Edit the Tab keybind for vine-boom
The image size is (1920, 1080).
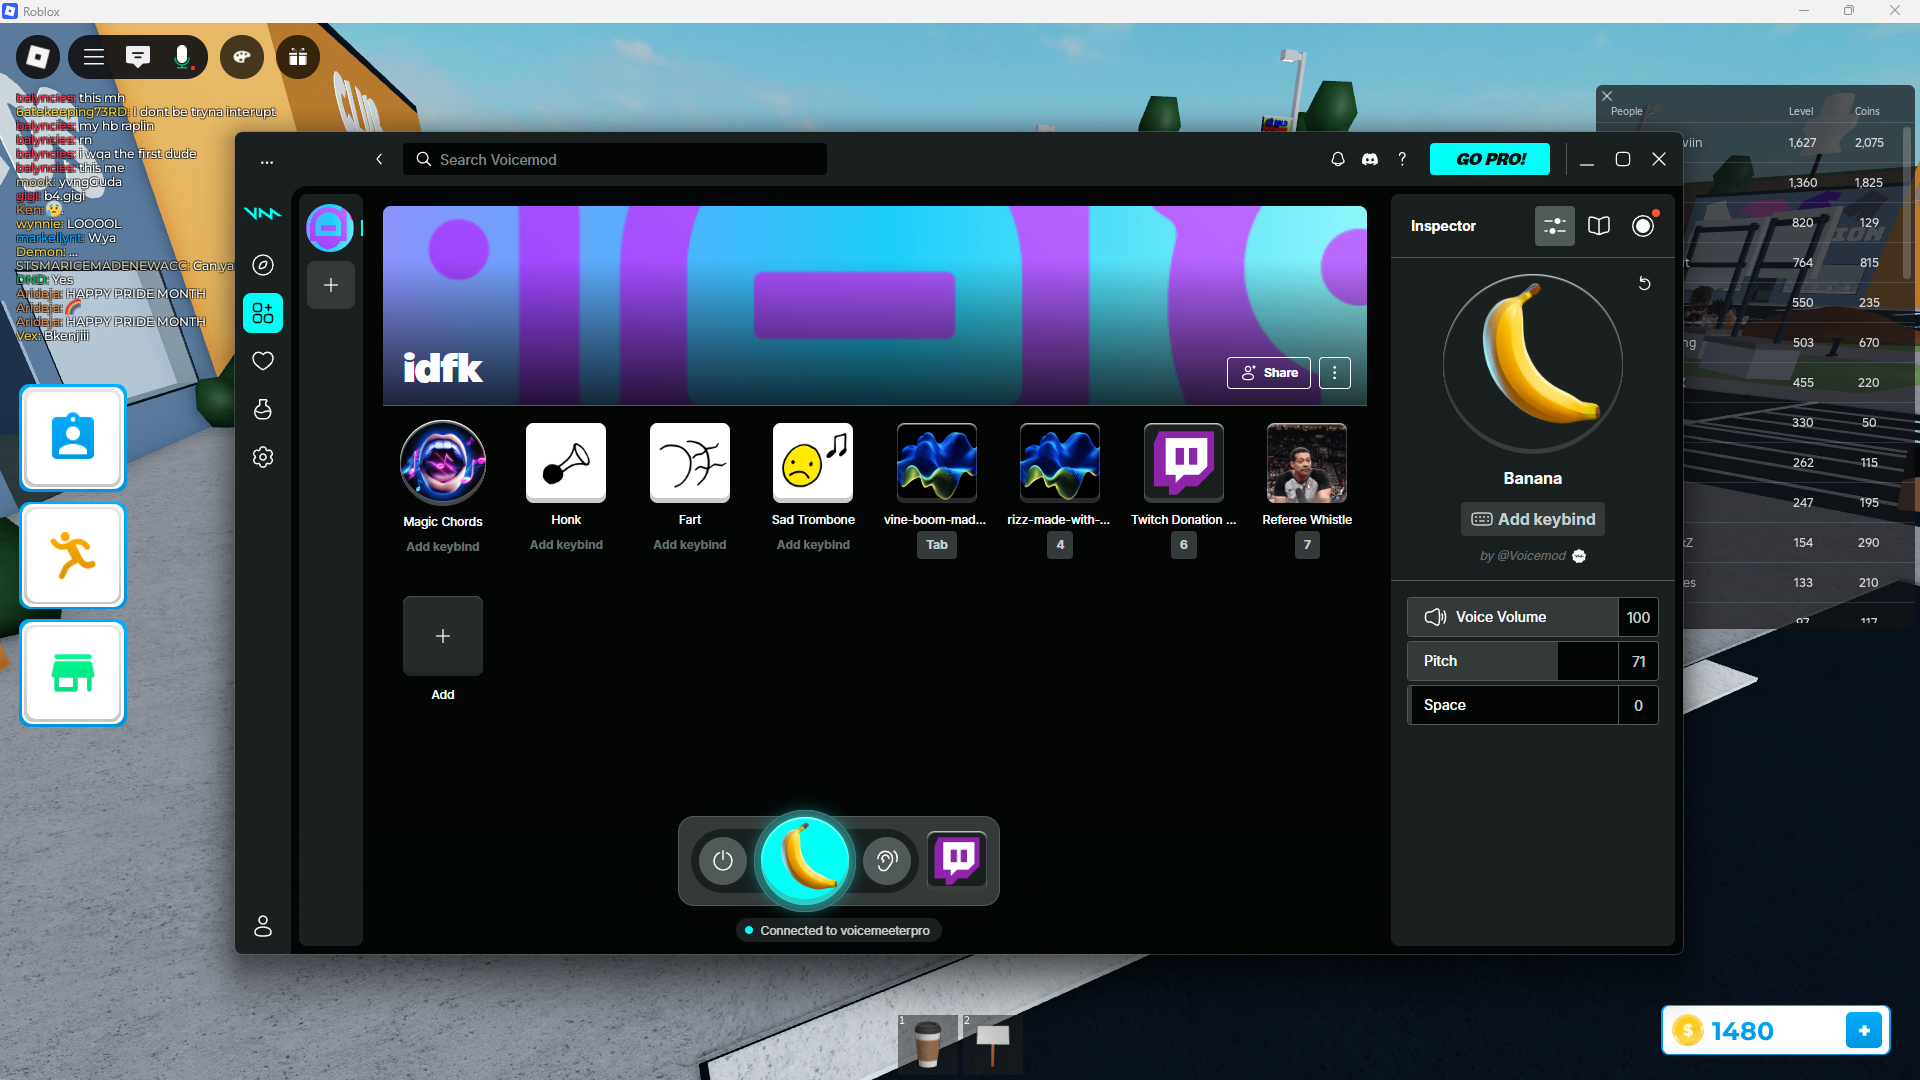pyautogui.click(x=937, y=545)
